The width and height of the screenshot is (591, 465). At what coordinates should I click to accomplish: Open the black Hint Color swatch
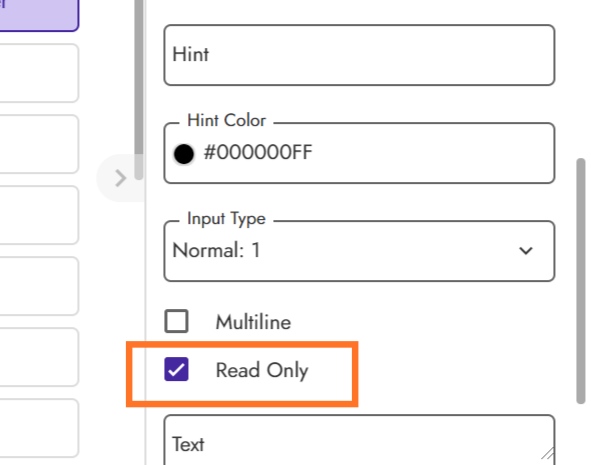184,154
